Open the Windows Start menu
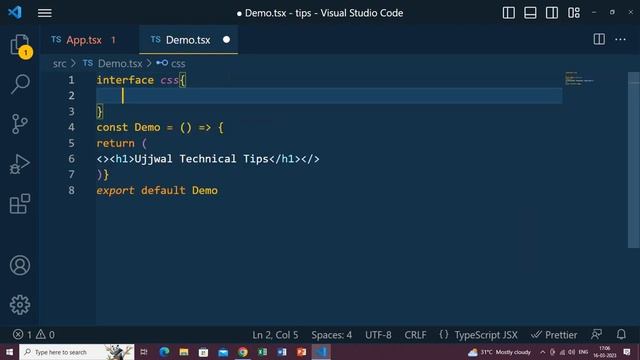The height and width of the screenshot is (360, 640). (9, 352)
